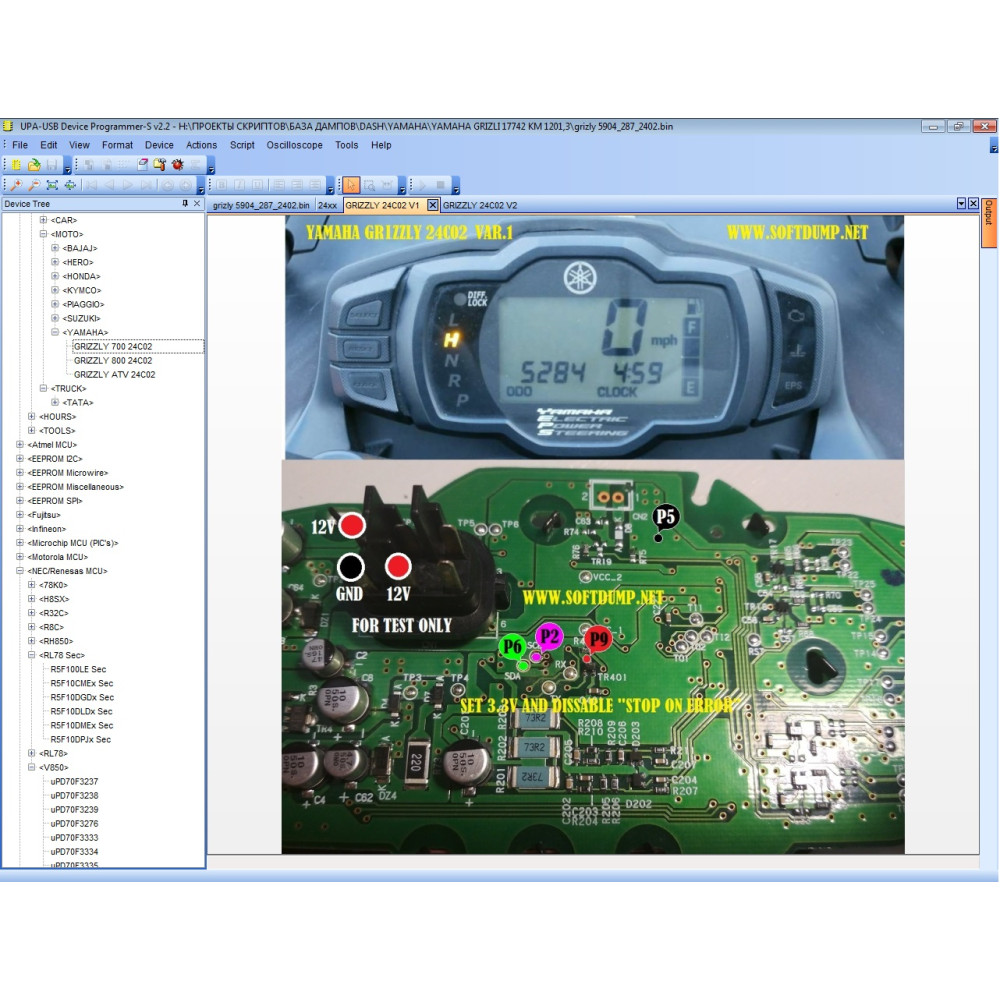Switch to the 24xx tab
The image size is (1000, 1000).
(327, 205)
